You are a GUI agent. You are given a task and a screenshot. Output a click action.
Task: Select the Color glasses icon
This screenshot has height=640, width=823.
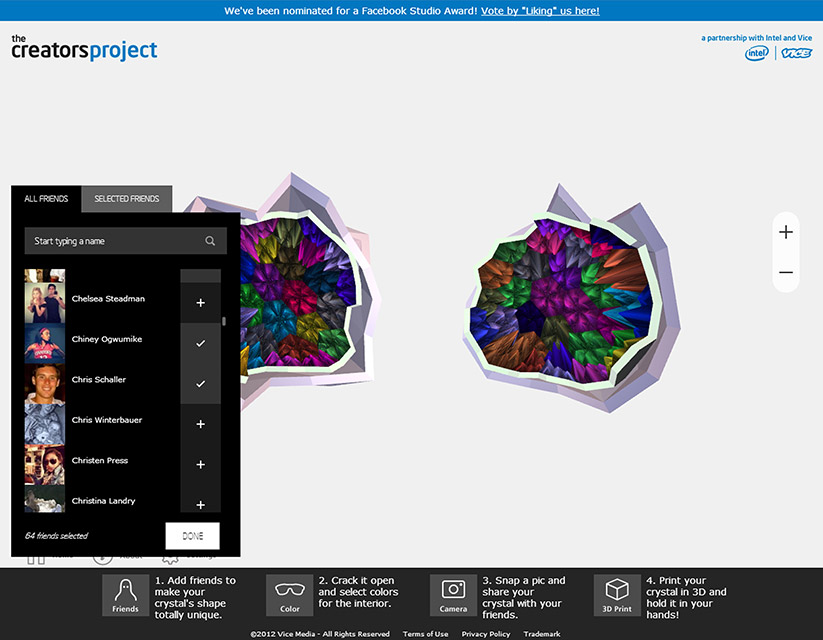pyautogui.click(x=289, y=595)
